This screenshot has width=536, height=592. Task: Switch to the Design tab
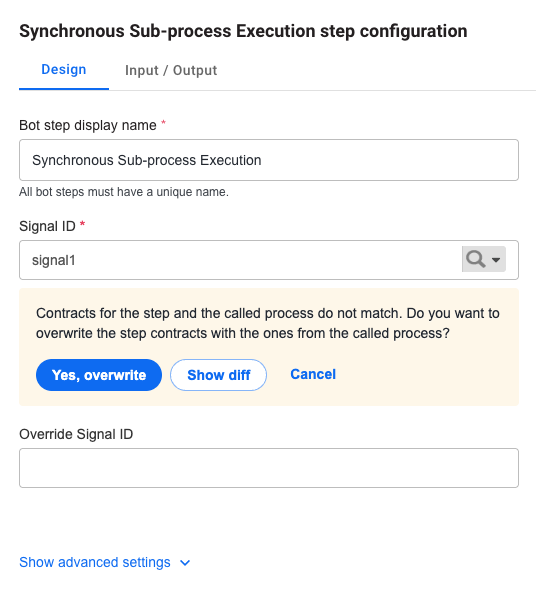coord(64,70)
